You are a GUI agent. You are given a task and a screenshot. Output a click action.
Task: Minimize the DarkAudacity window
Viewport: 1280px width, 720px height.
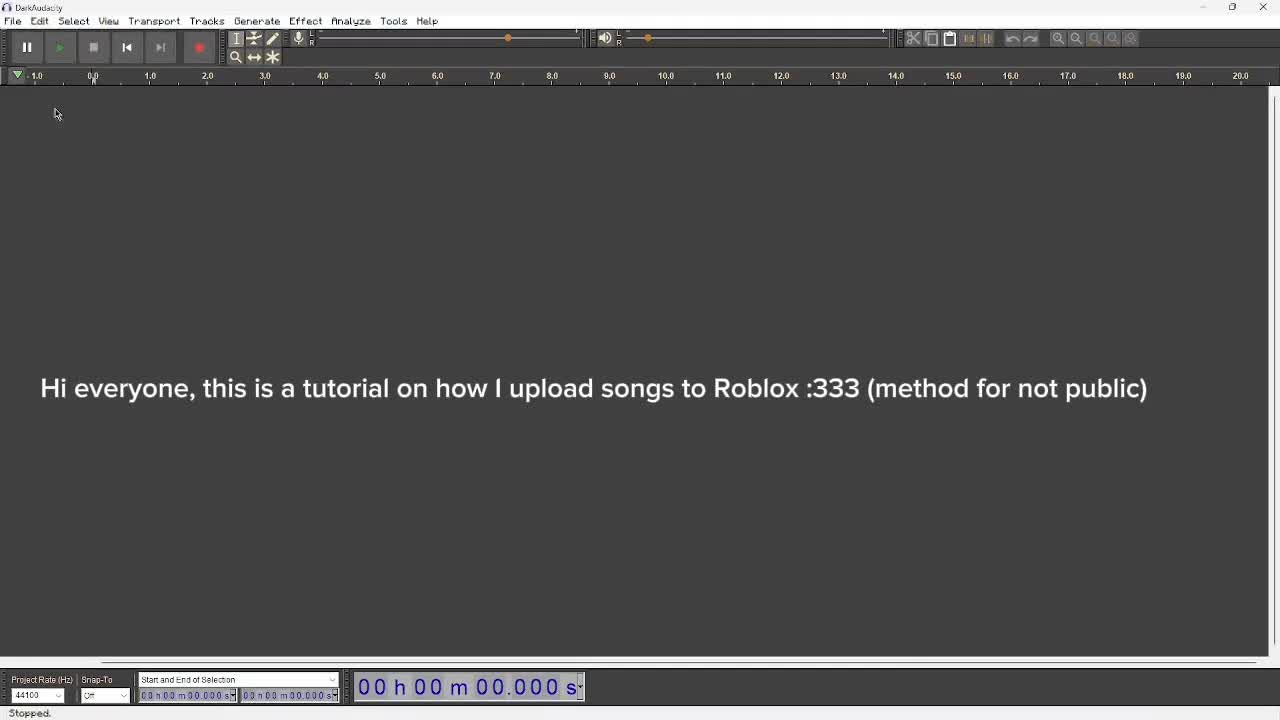1203,7
